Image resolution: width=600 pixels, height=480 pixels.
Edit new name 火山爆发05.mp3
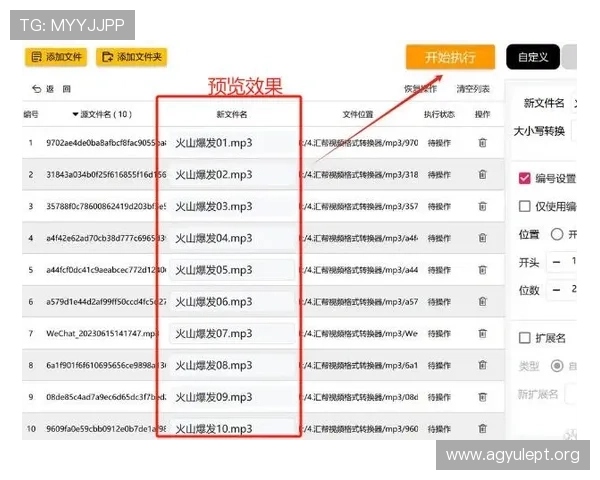(232, 270)
